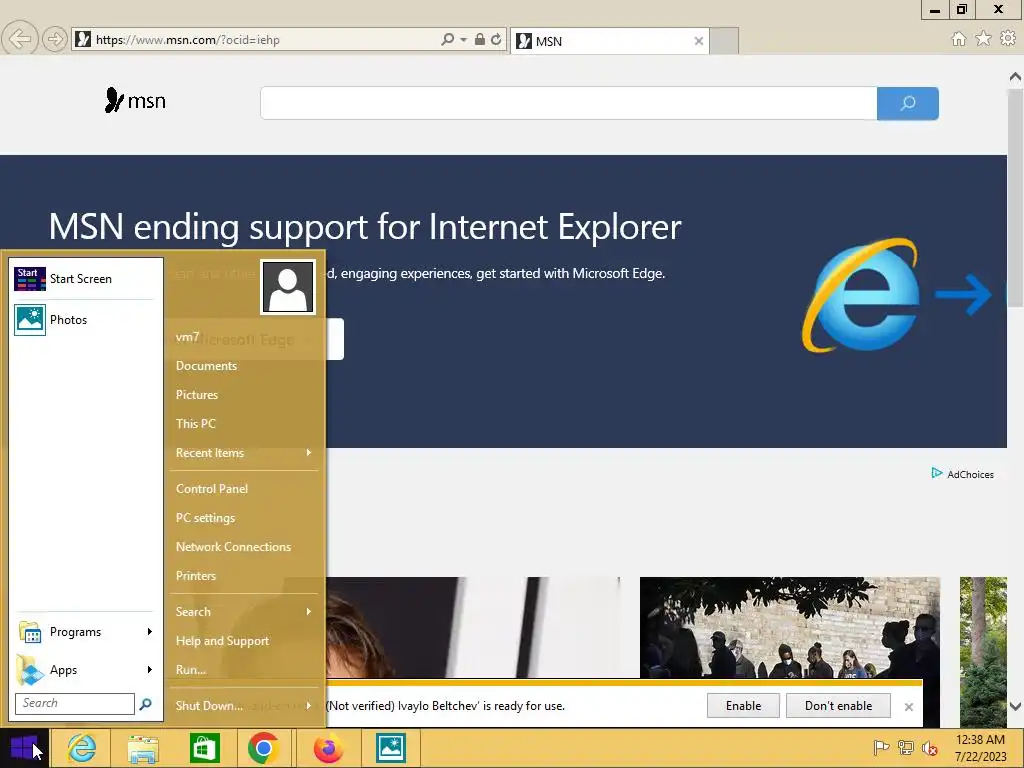Expand the Shut Down... options arrow

tap(309, 705)
